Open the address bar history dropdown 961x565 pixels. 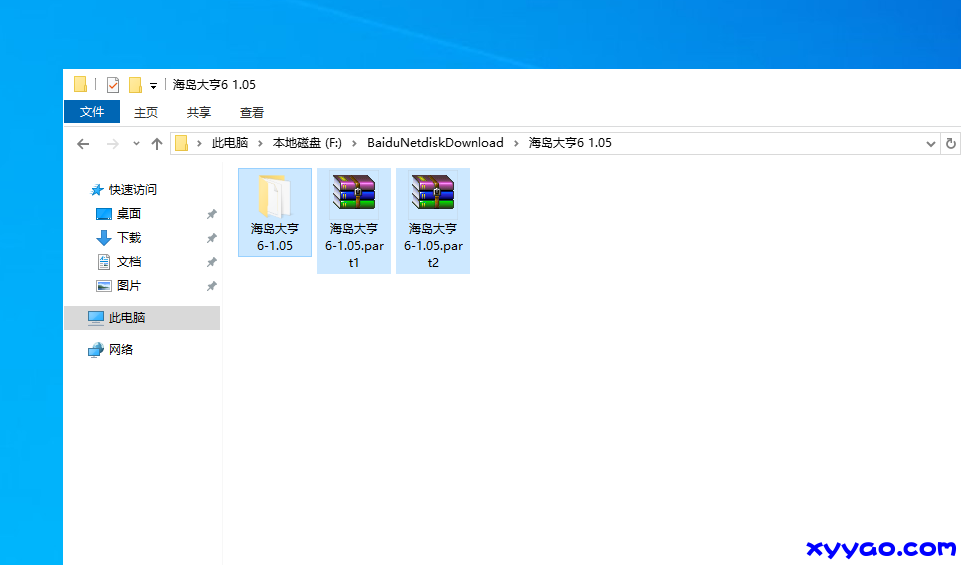tap(930, 144)
